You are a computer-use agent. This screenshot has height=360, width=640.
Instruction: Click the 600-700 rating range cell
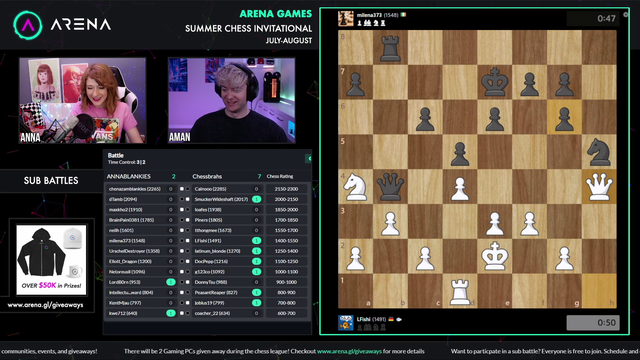287,313
